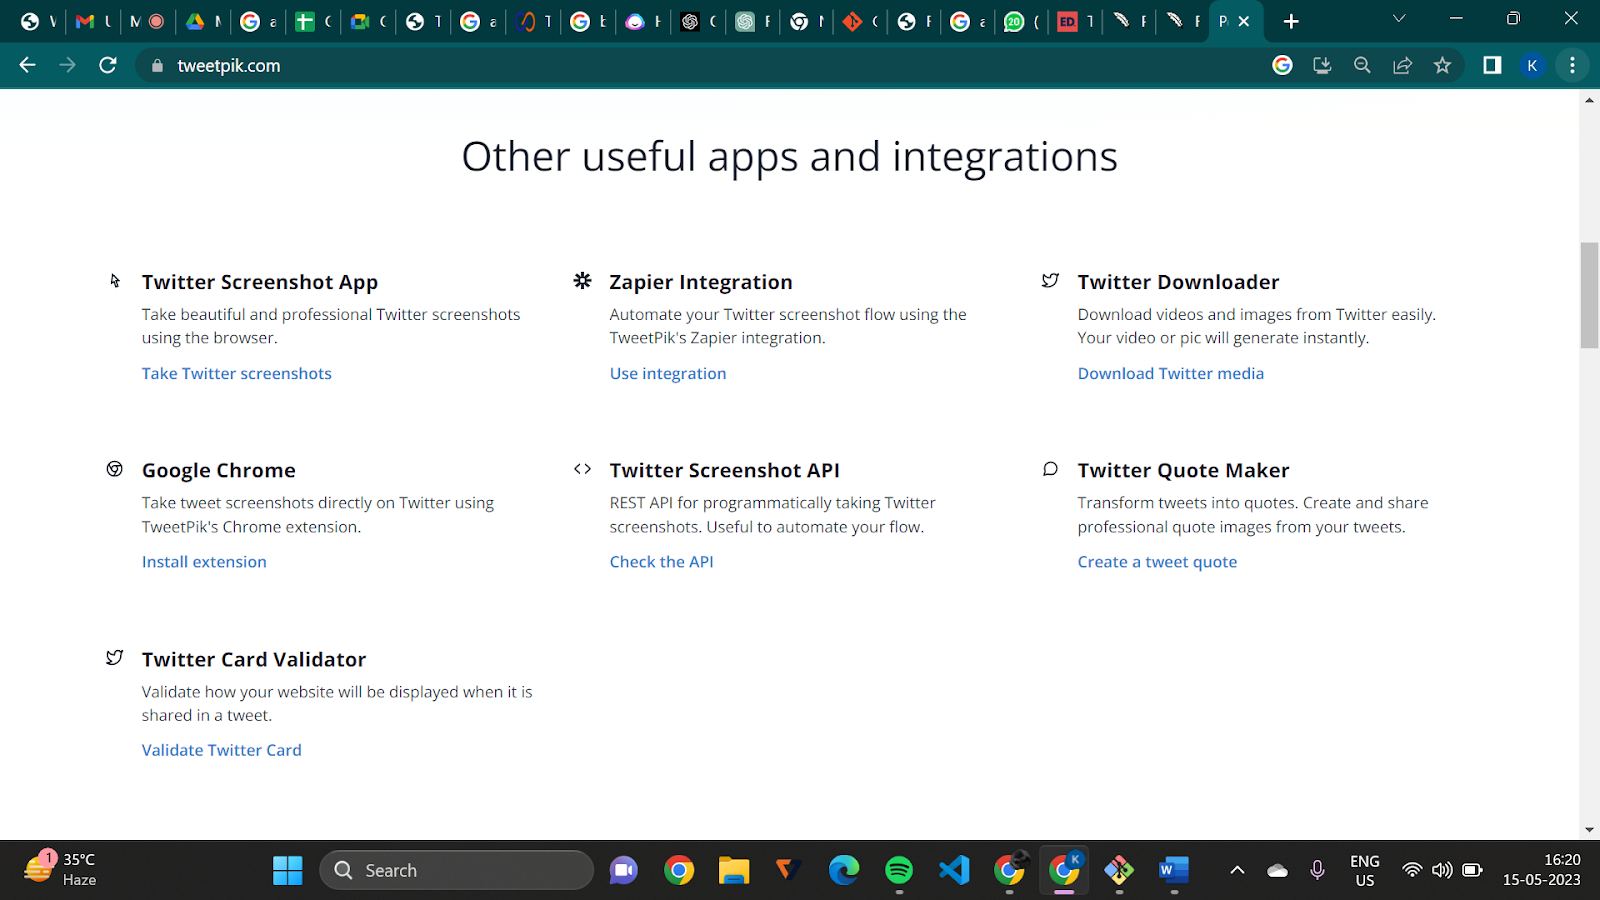The image size is (1600, 900).
Task: Show hidden system tray icons
Action: tap(1237, 870)
